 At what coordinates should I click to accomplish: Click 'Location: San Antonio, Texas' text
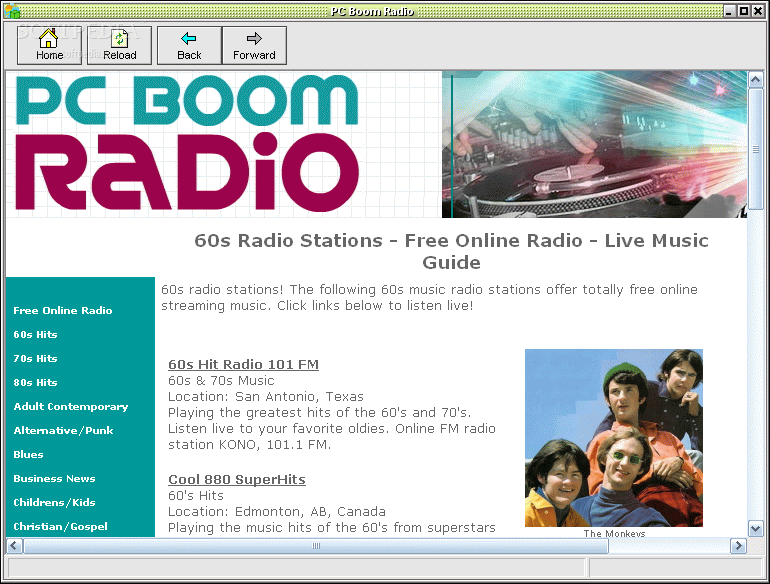266,396
